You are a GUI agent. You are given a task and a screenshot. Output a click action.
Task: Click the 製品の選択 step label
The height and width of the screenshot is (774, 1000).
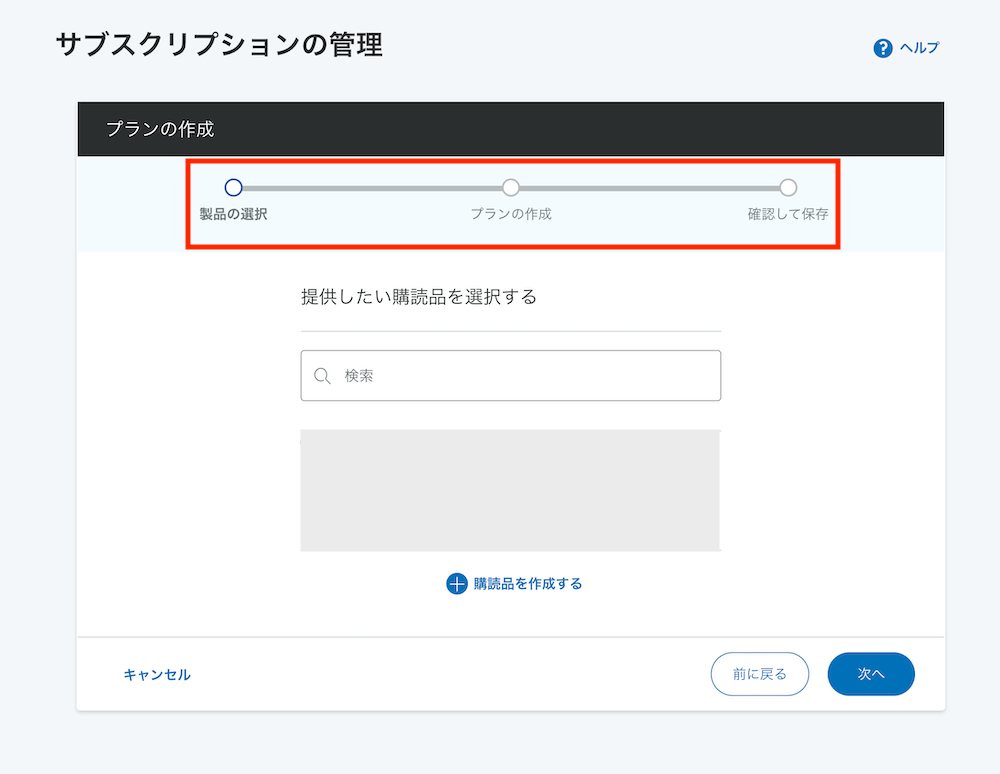click(233, 214)
